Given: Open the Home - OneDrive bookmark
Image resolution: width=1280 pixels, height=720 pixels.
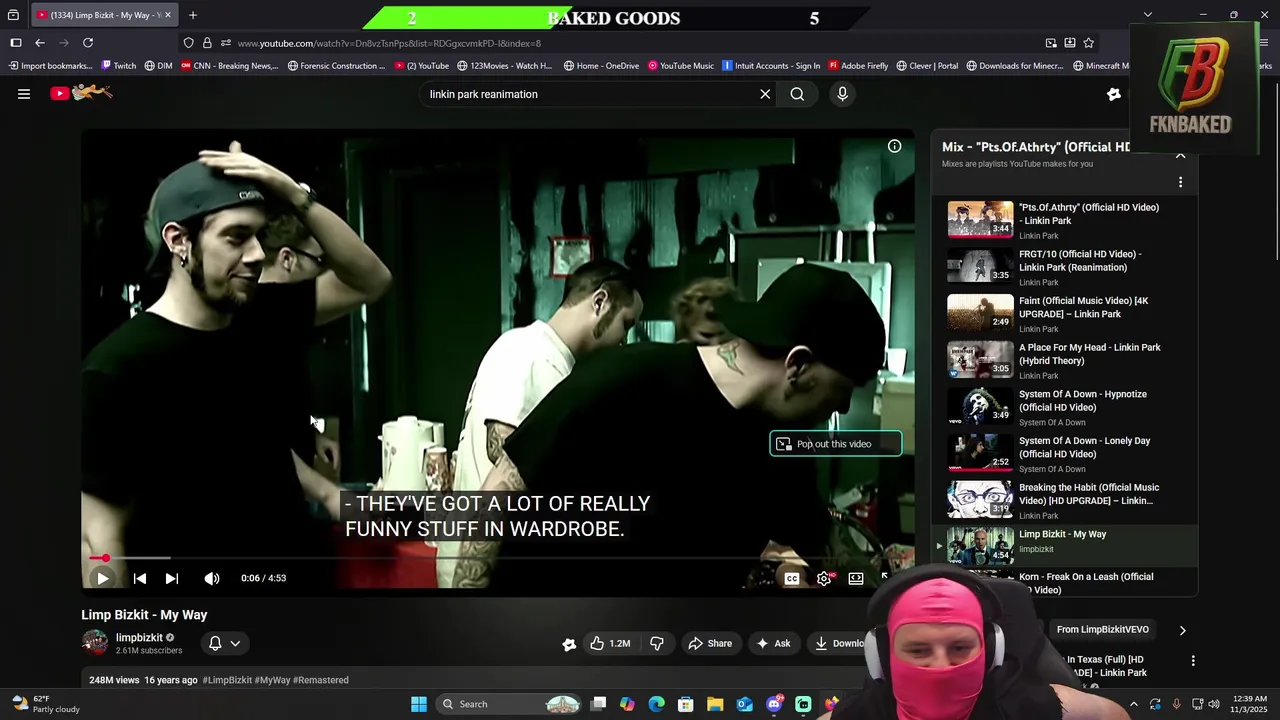Looking at the screenshot, I should 601,66.
